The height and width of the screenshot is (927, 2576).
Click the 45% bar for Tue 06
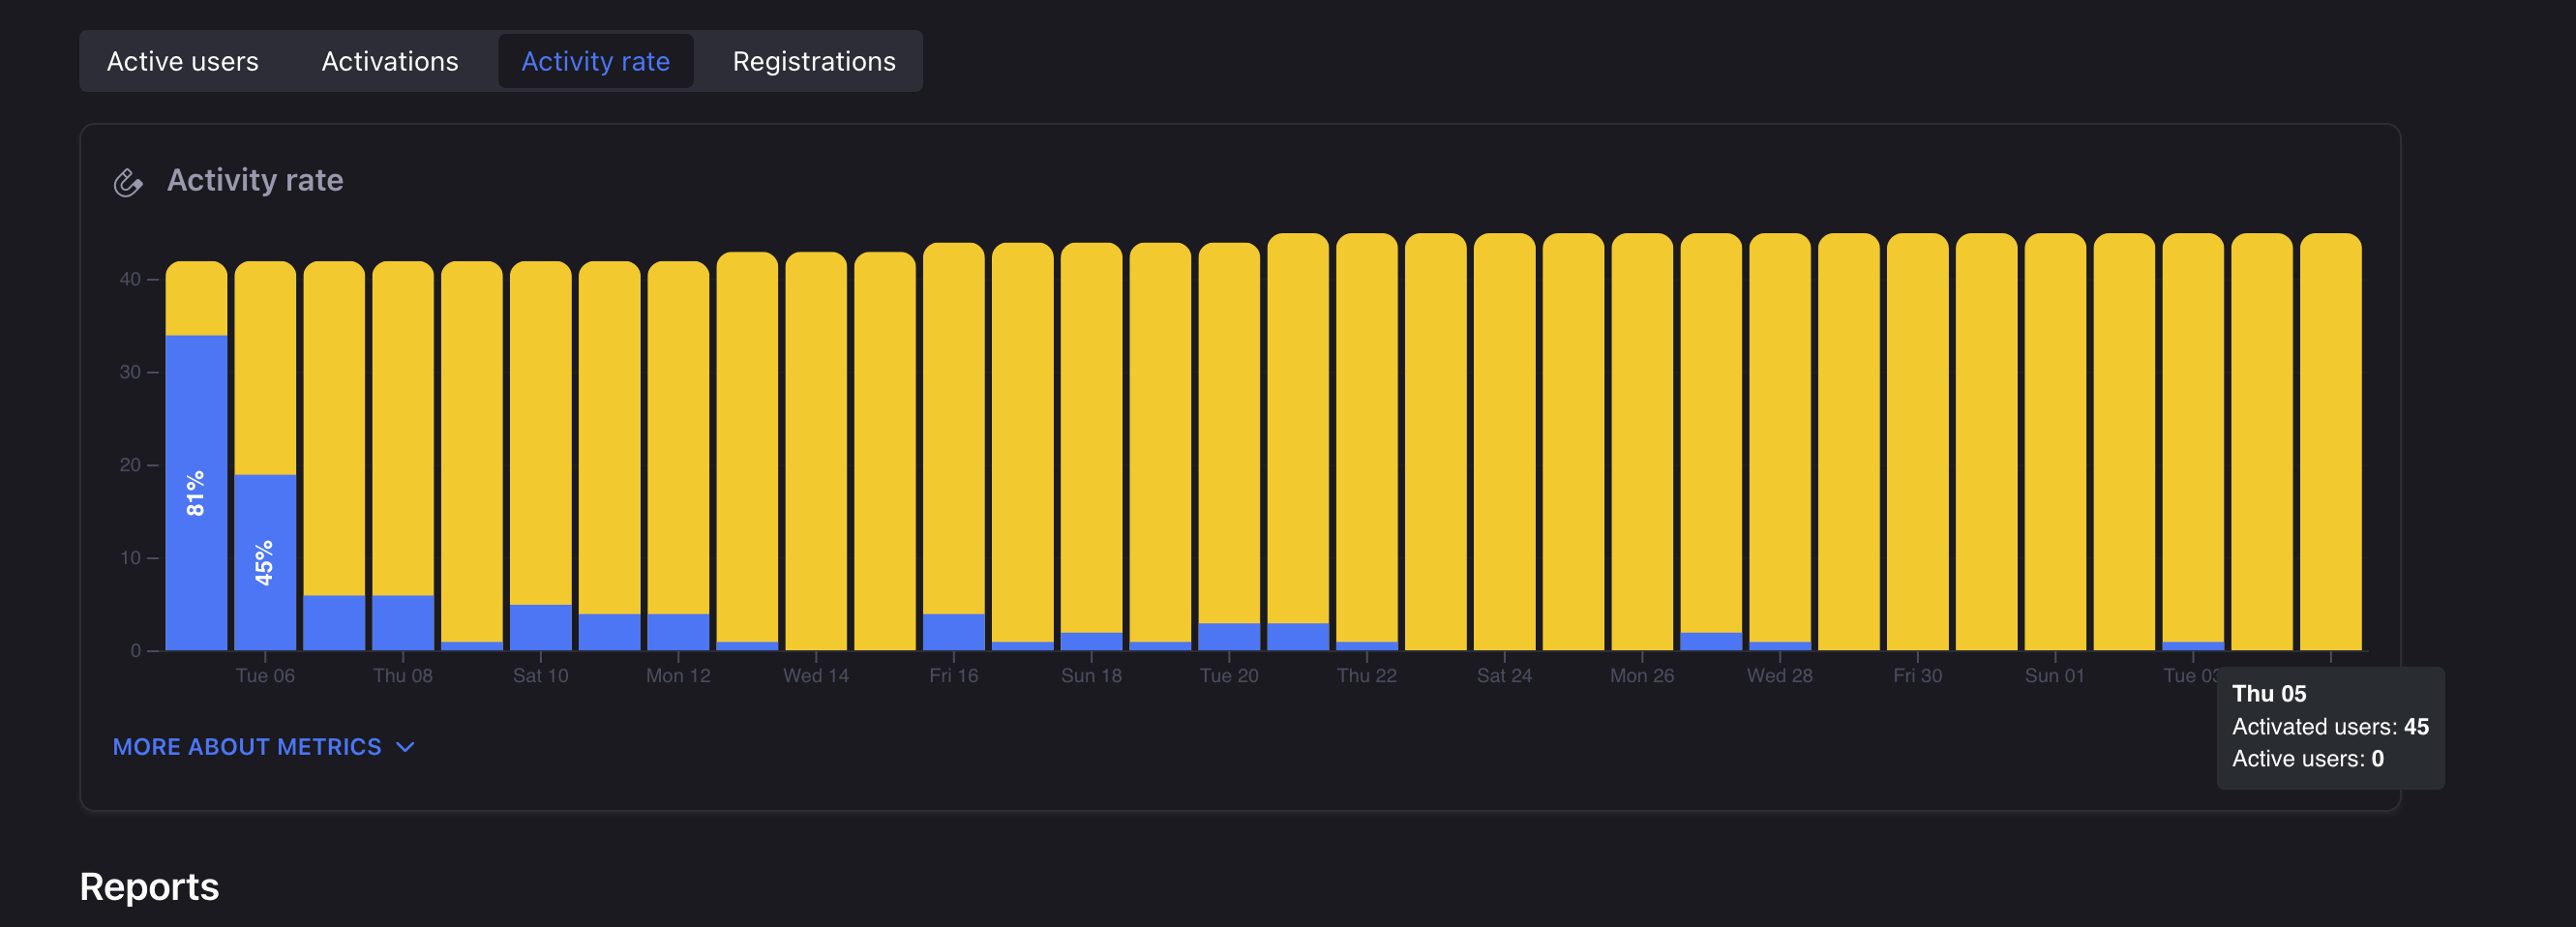click(x=265, y=562)
